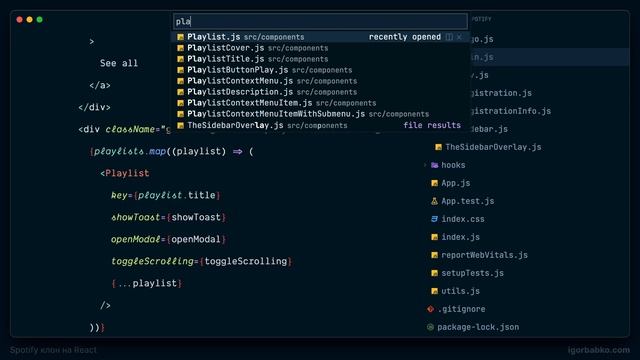Screen dimensions: 640x360
Task: Click the JS icon next to utils.js
Action: [x=434, y=291]
